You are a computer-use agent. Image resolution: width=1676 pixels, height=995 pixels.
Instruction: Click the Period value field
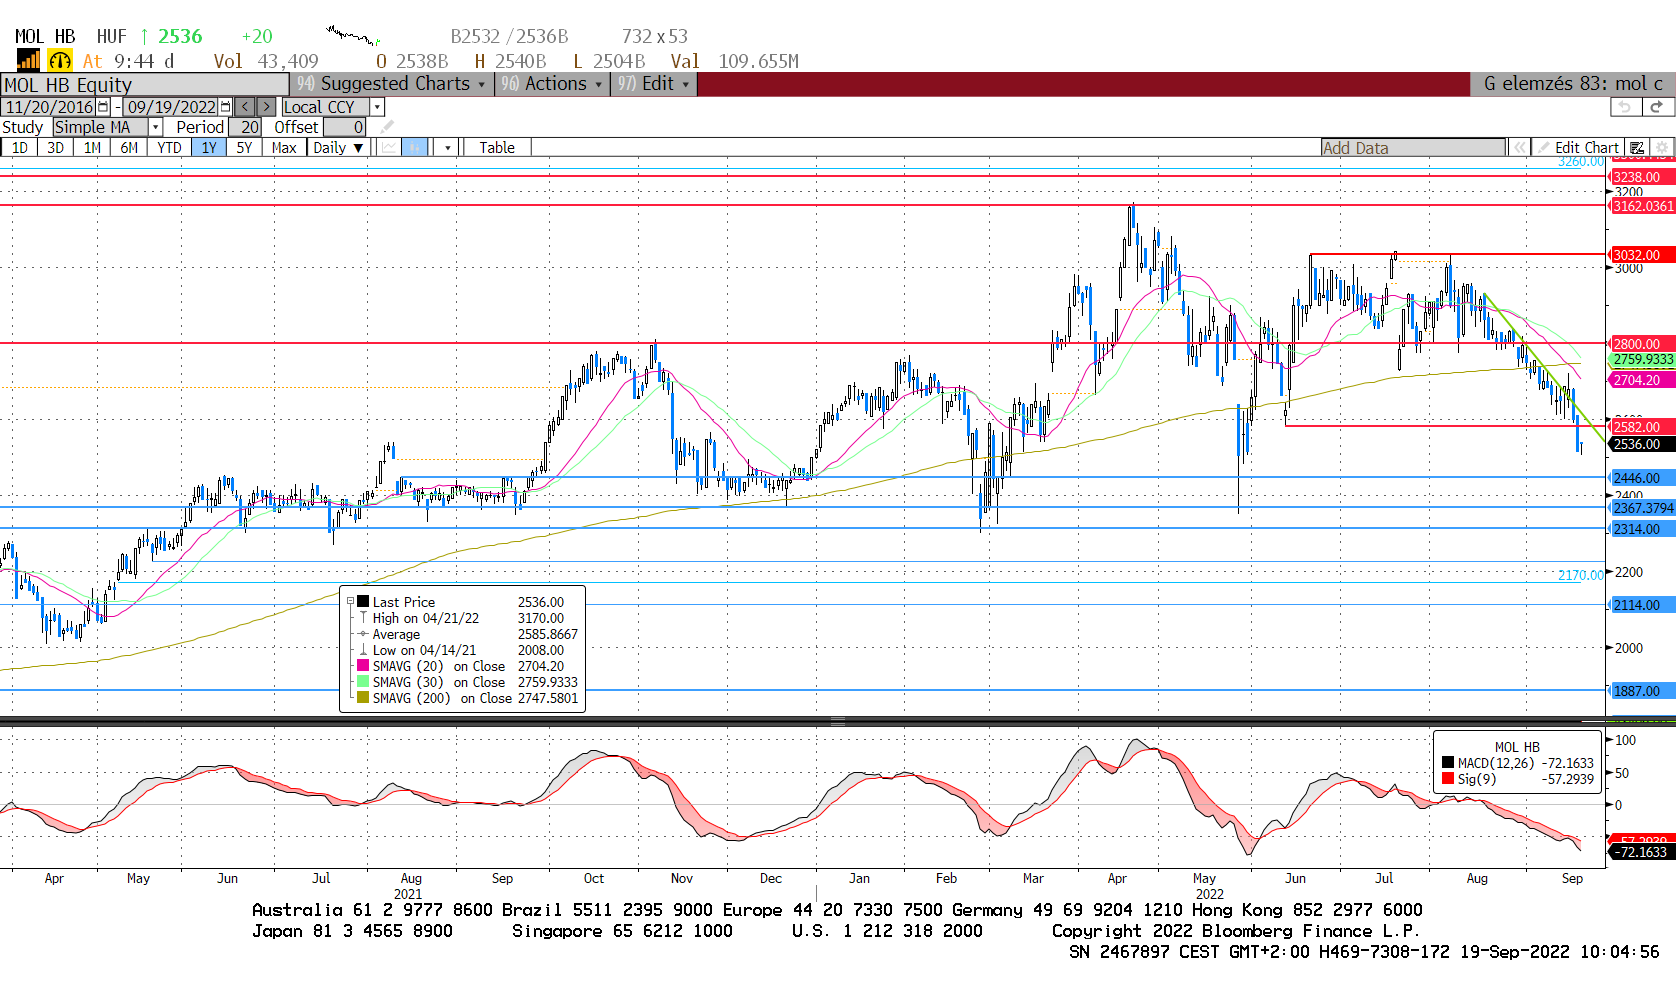coord(246,127)
